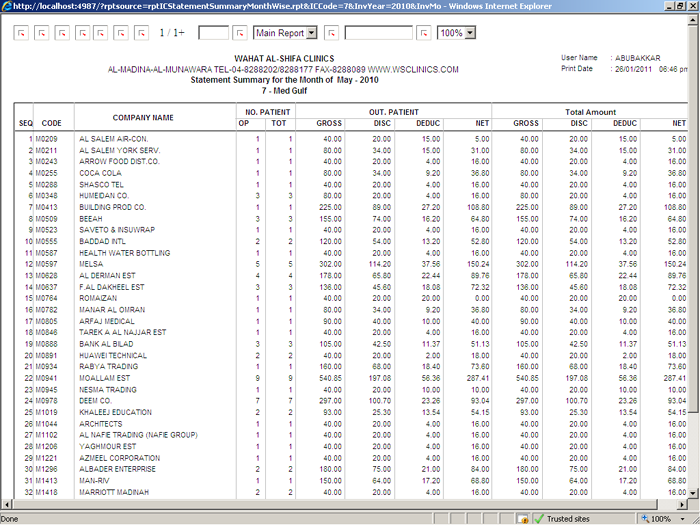Click code 'M0941'
The height and width of the screenshot is (525, 700).
tap(46, 378)
